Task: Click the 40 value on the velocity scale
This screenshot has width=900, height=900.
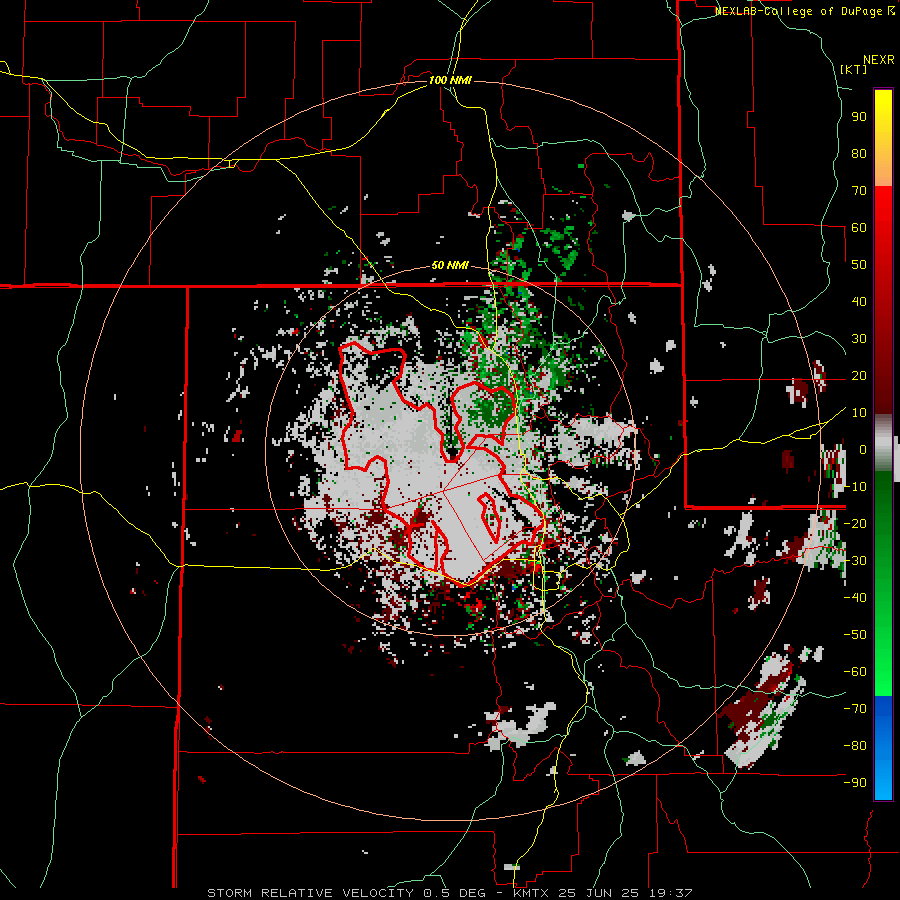Action: coord(859,302)
